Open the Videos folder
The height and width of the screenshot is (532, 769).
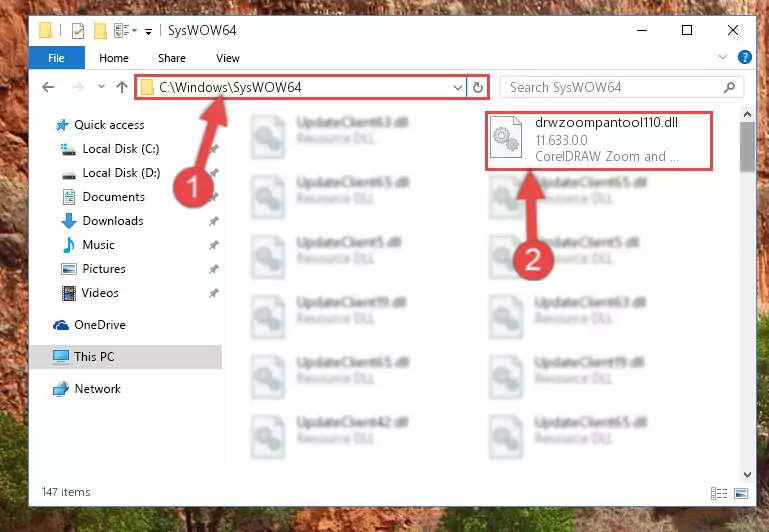click(100, 293)
